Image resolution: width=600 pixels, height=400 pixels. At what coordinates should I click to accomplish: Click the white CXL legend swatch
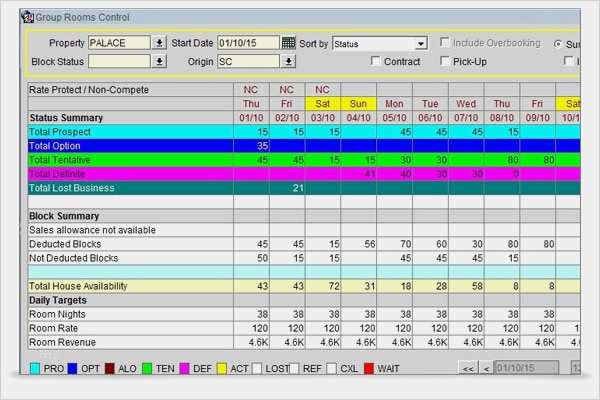pos(332,369)
